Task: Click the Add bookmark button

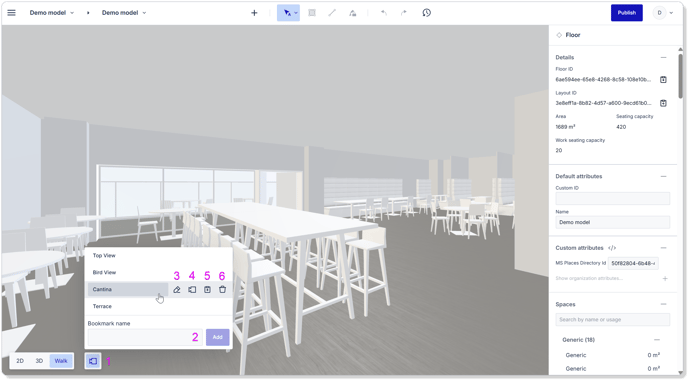Action: (218, 337)
